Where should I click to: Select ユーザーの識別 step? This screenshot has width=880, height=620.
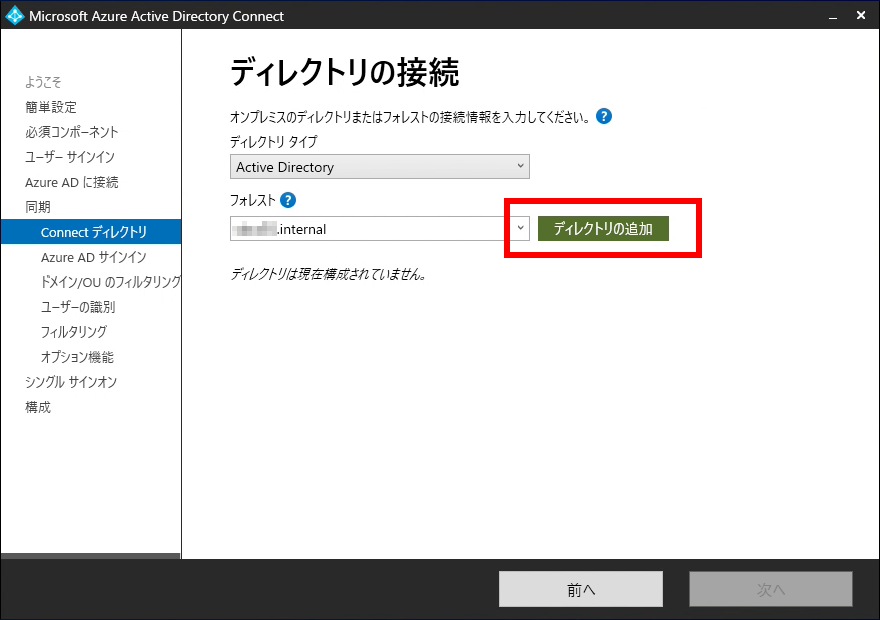[x=78, y=307]
